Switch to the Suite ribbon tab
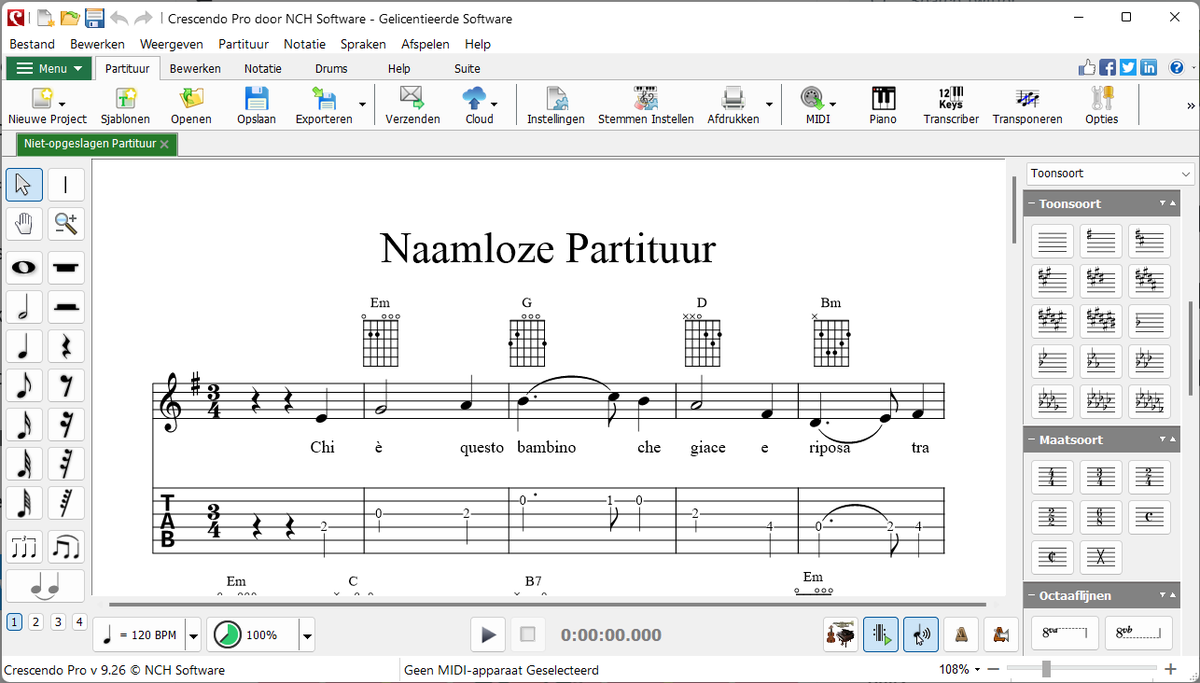The width and height of the screenshot is (1200, 683). point(467,69)
